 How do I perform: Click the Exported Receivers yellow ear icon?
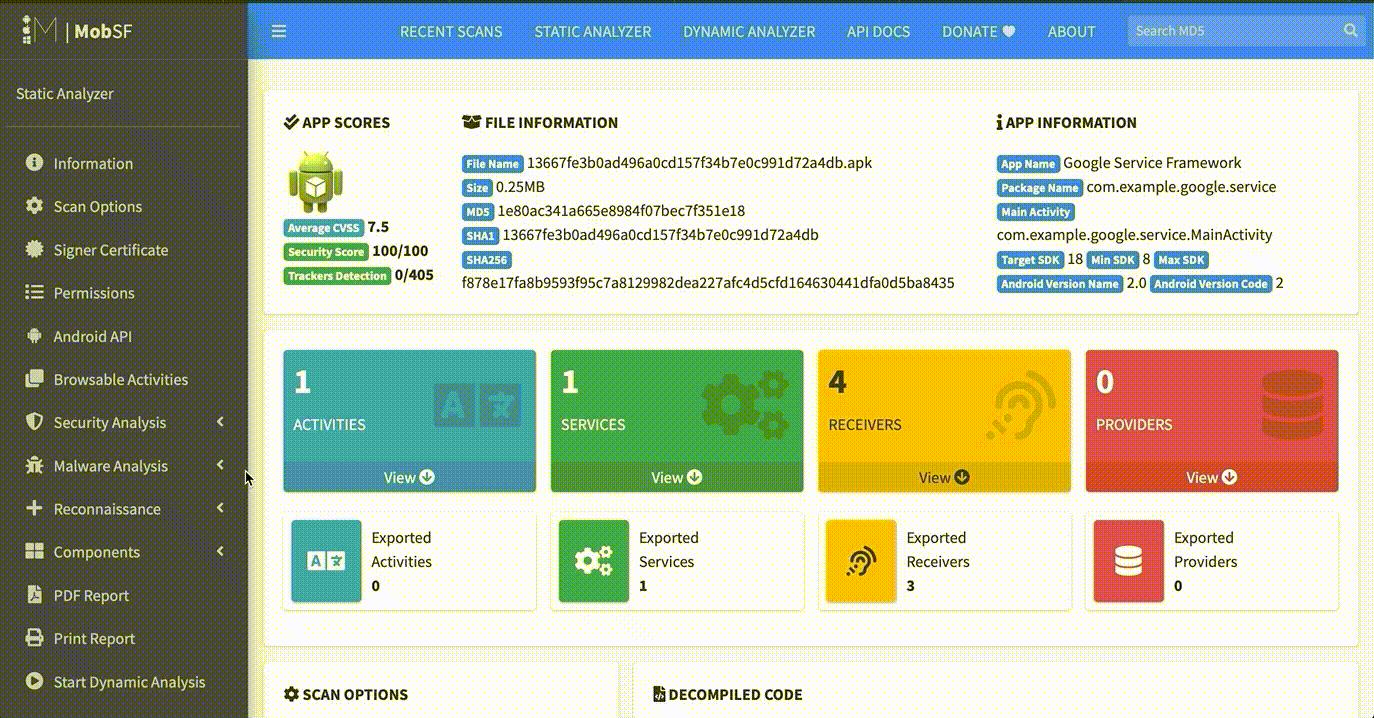pos(861,561)
